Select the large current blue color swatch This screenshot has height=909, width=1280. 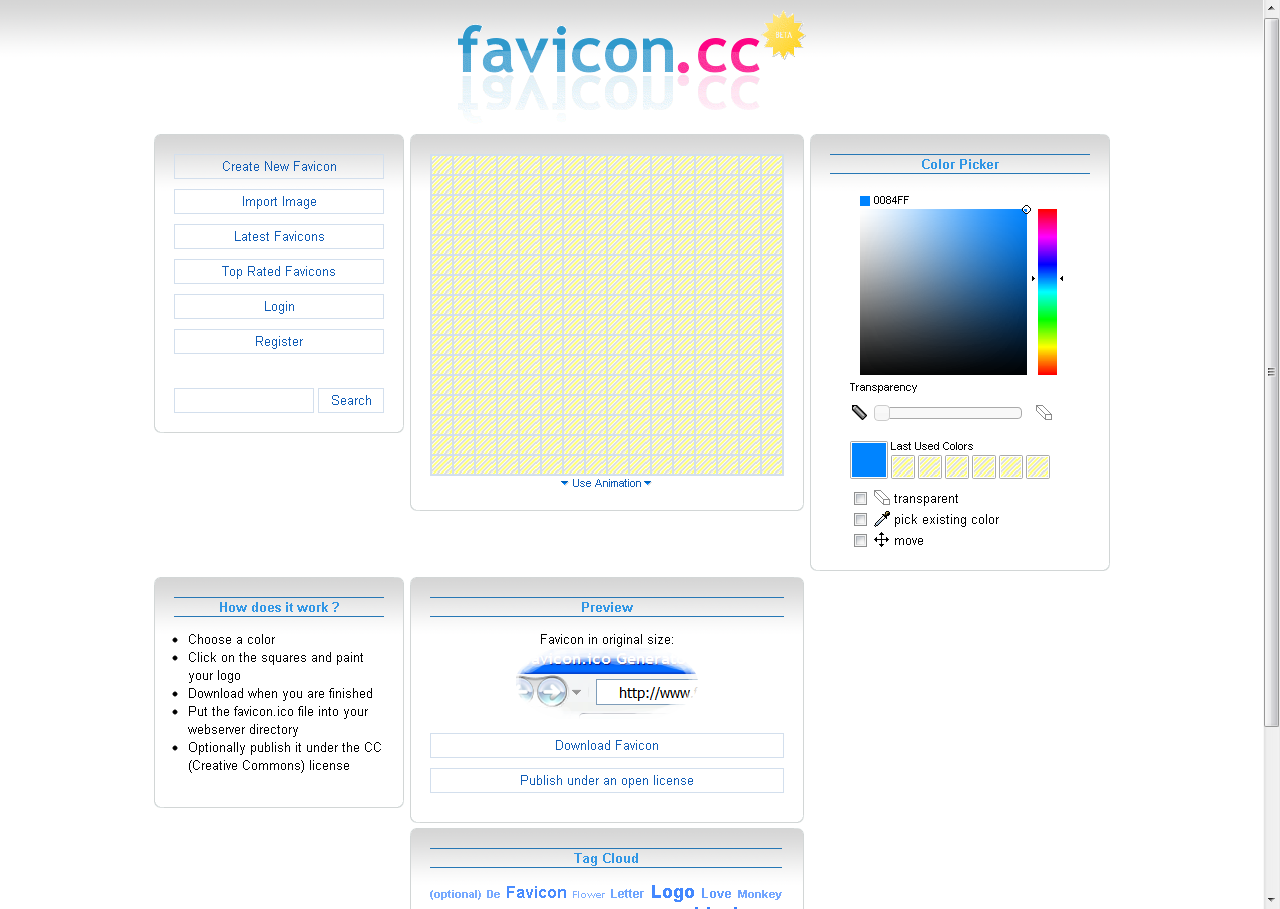(869, 460)
